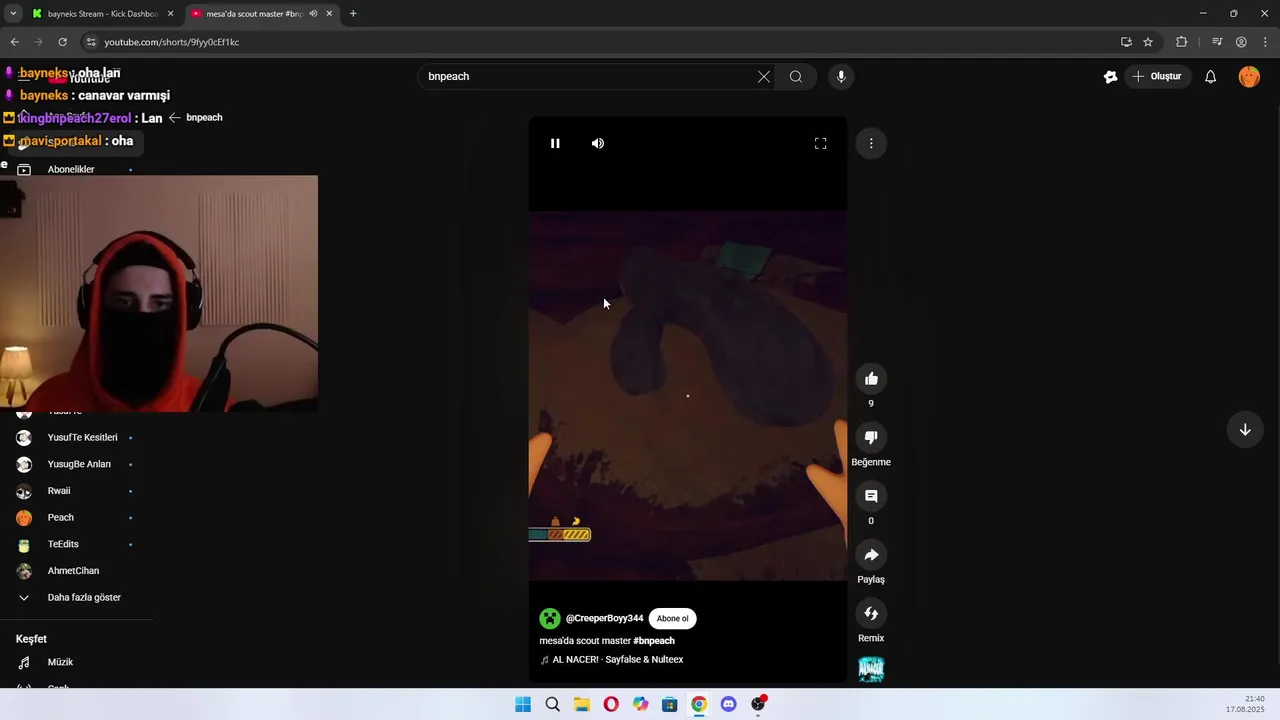The height and width of the screenshot is (720, 1280).
Task: Start voice search with the microphone
Action: 841,76
